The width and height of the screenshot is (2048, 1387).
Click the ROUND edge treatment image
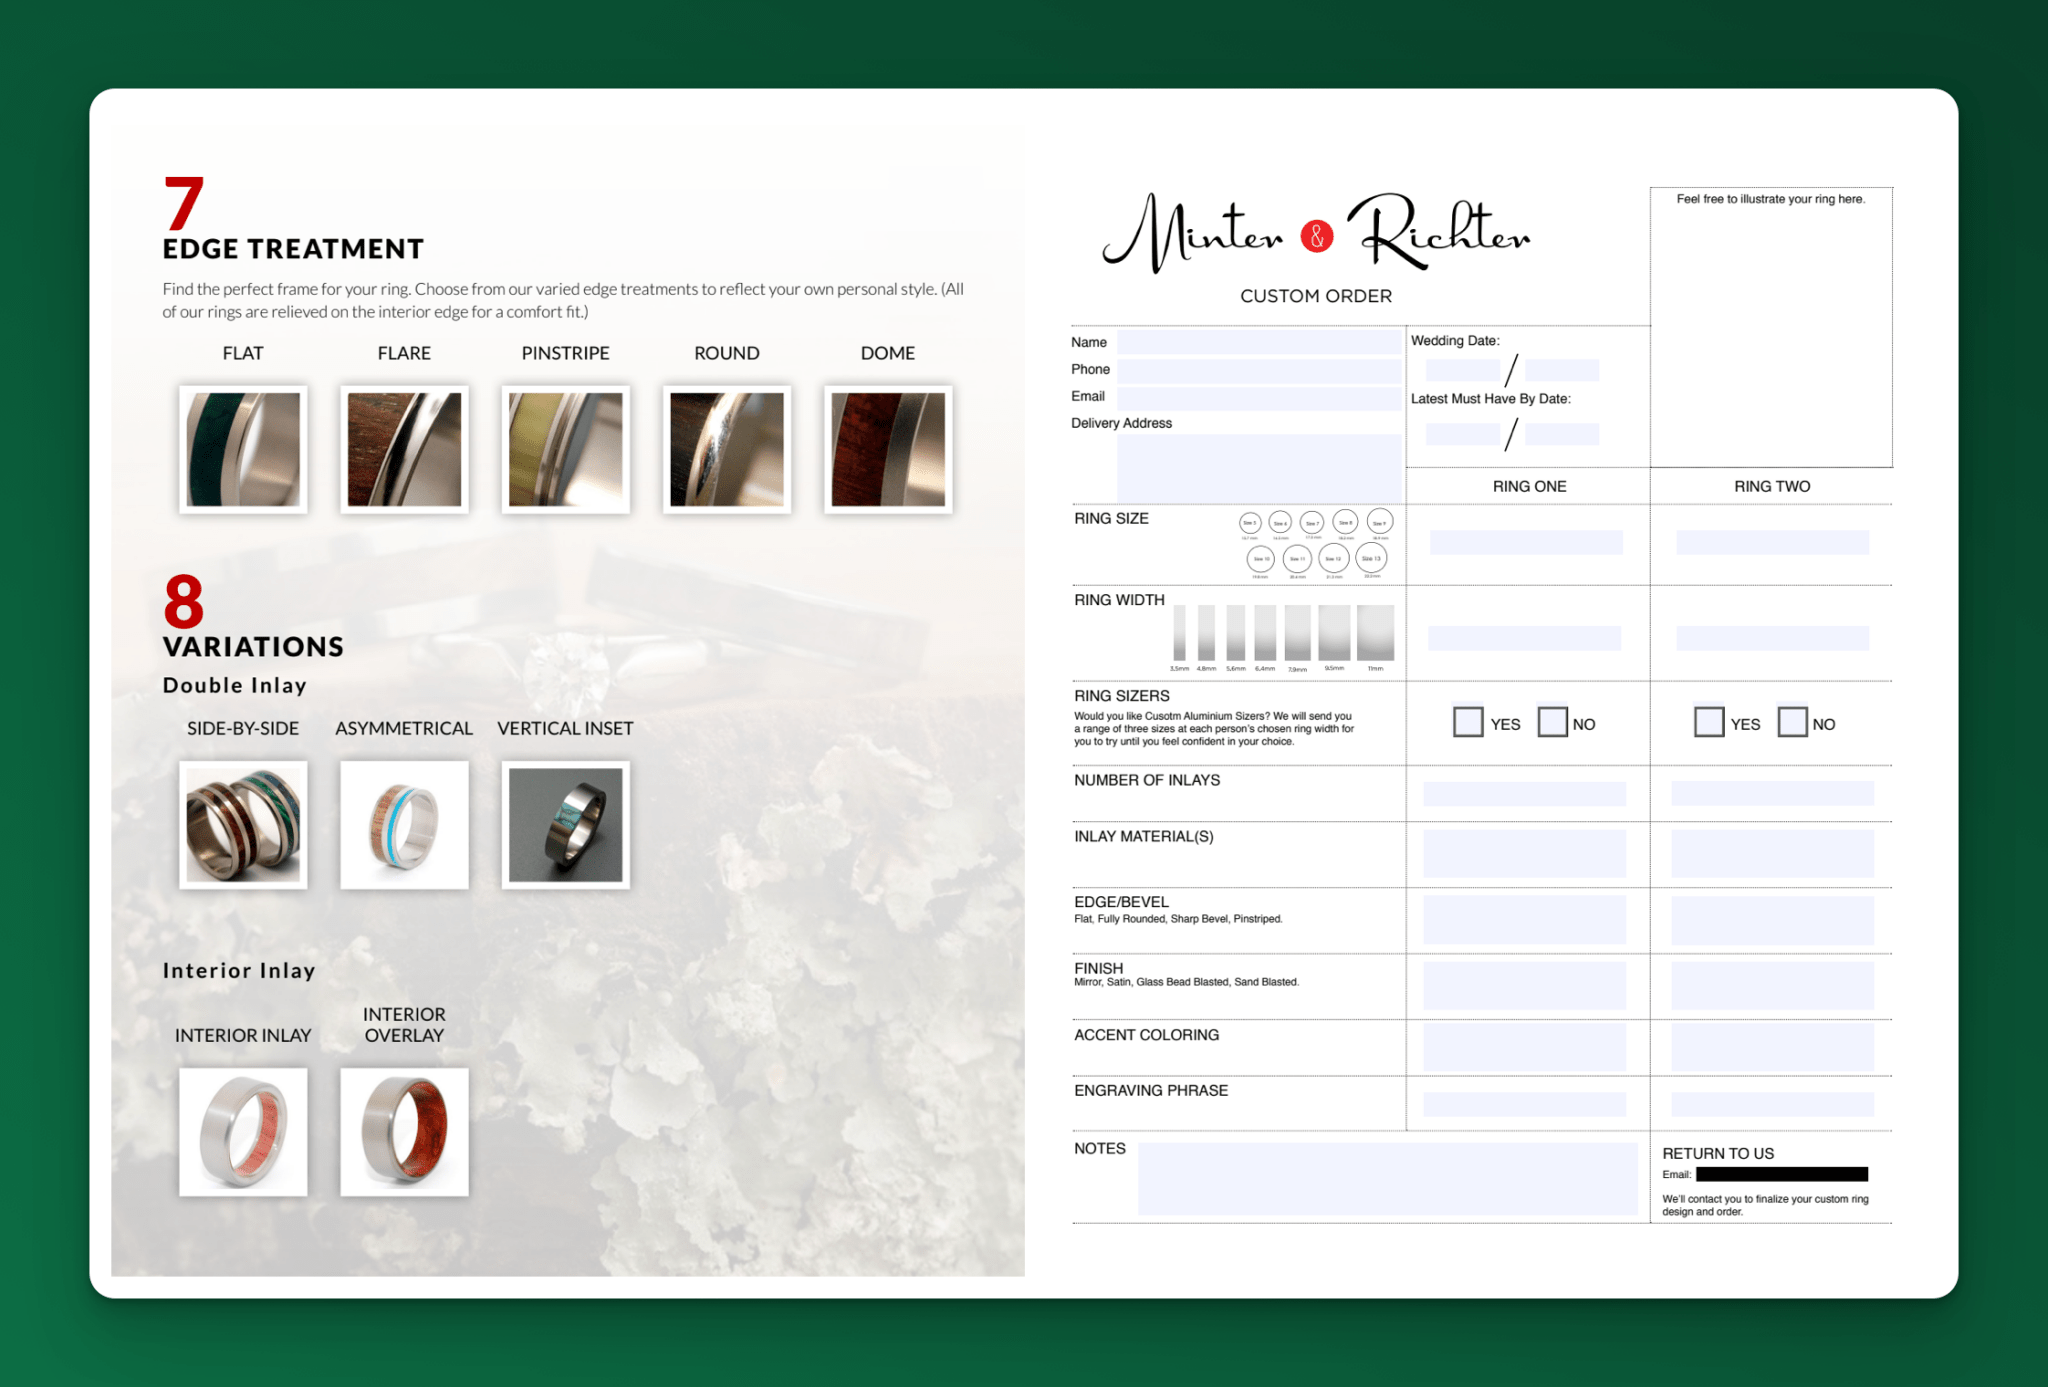pyautogui.click(x=726, y=448)
